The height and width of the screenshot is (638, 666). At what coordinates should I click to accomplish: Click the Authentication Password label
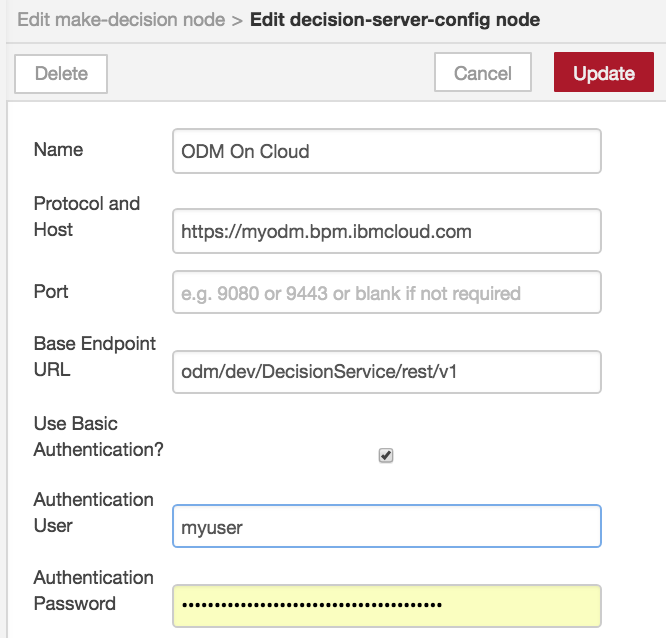click(x=93, y=590)
